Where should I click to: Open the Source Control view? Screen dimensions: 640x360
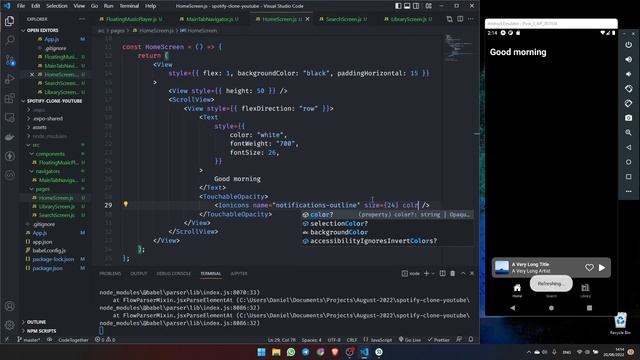click(x=9, y=60)
